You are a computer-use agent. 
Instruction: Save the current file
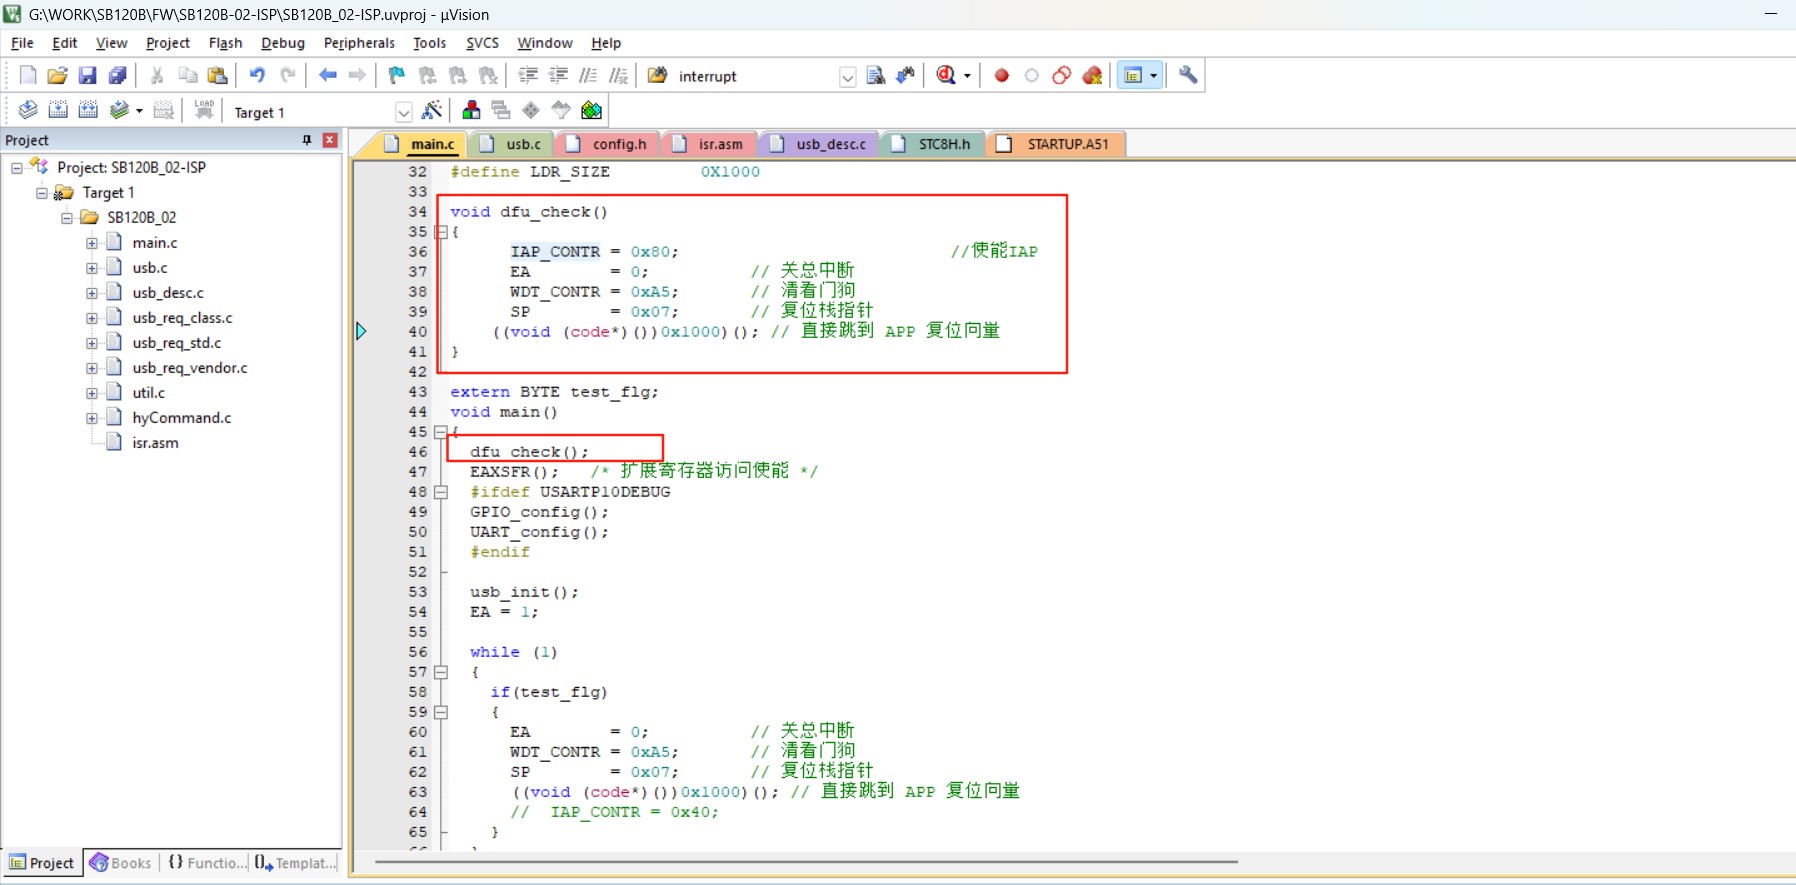[x=87, y=75]
